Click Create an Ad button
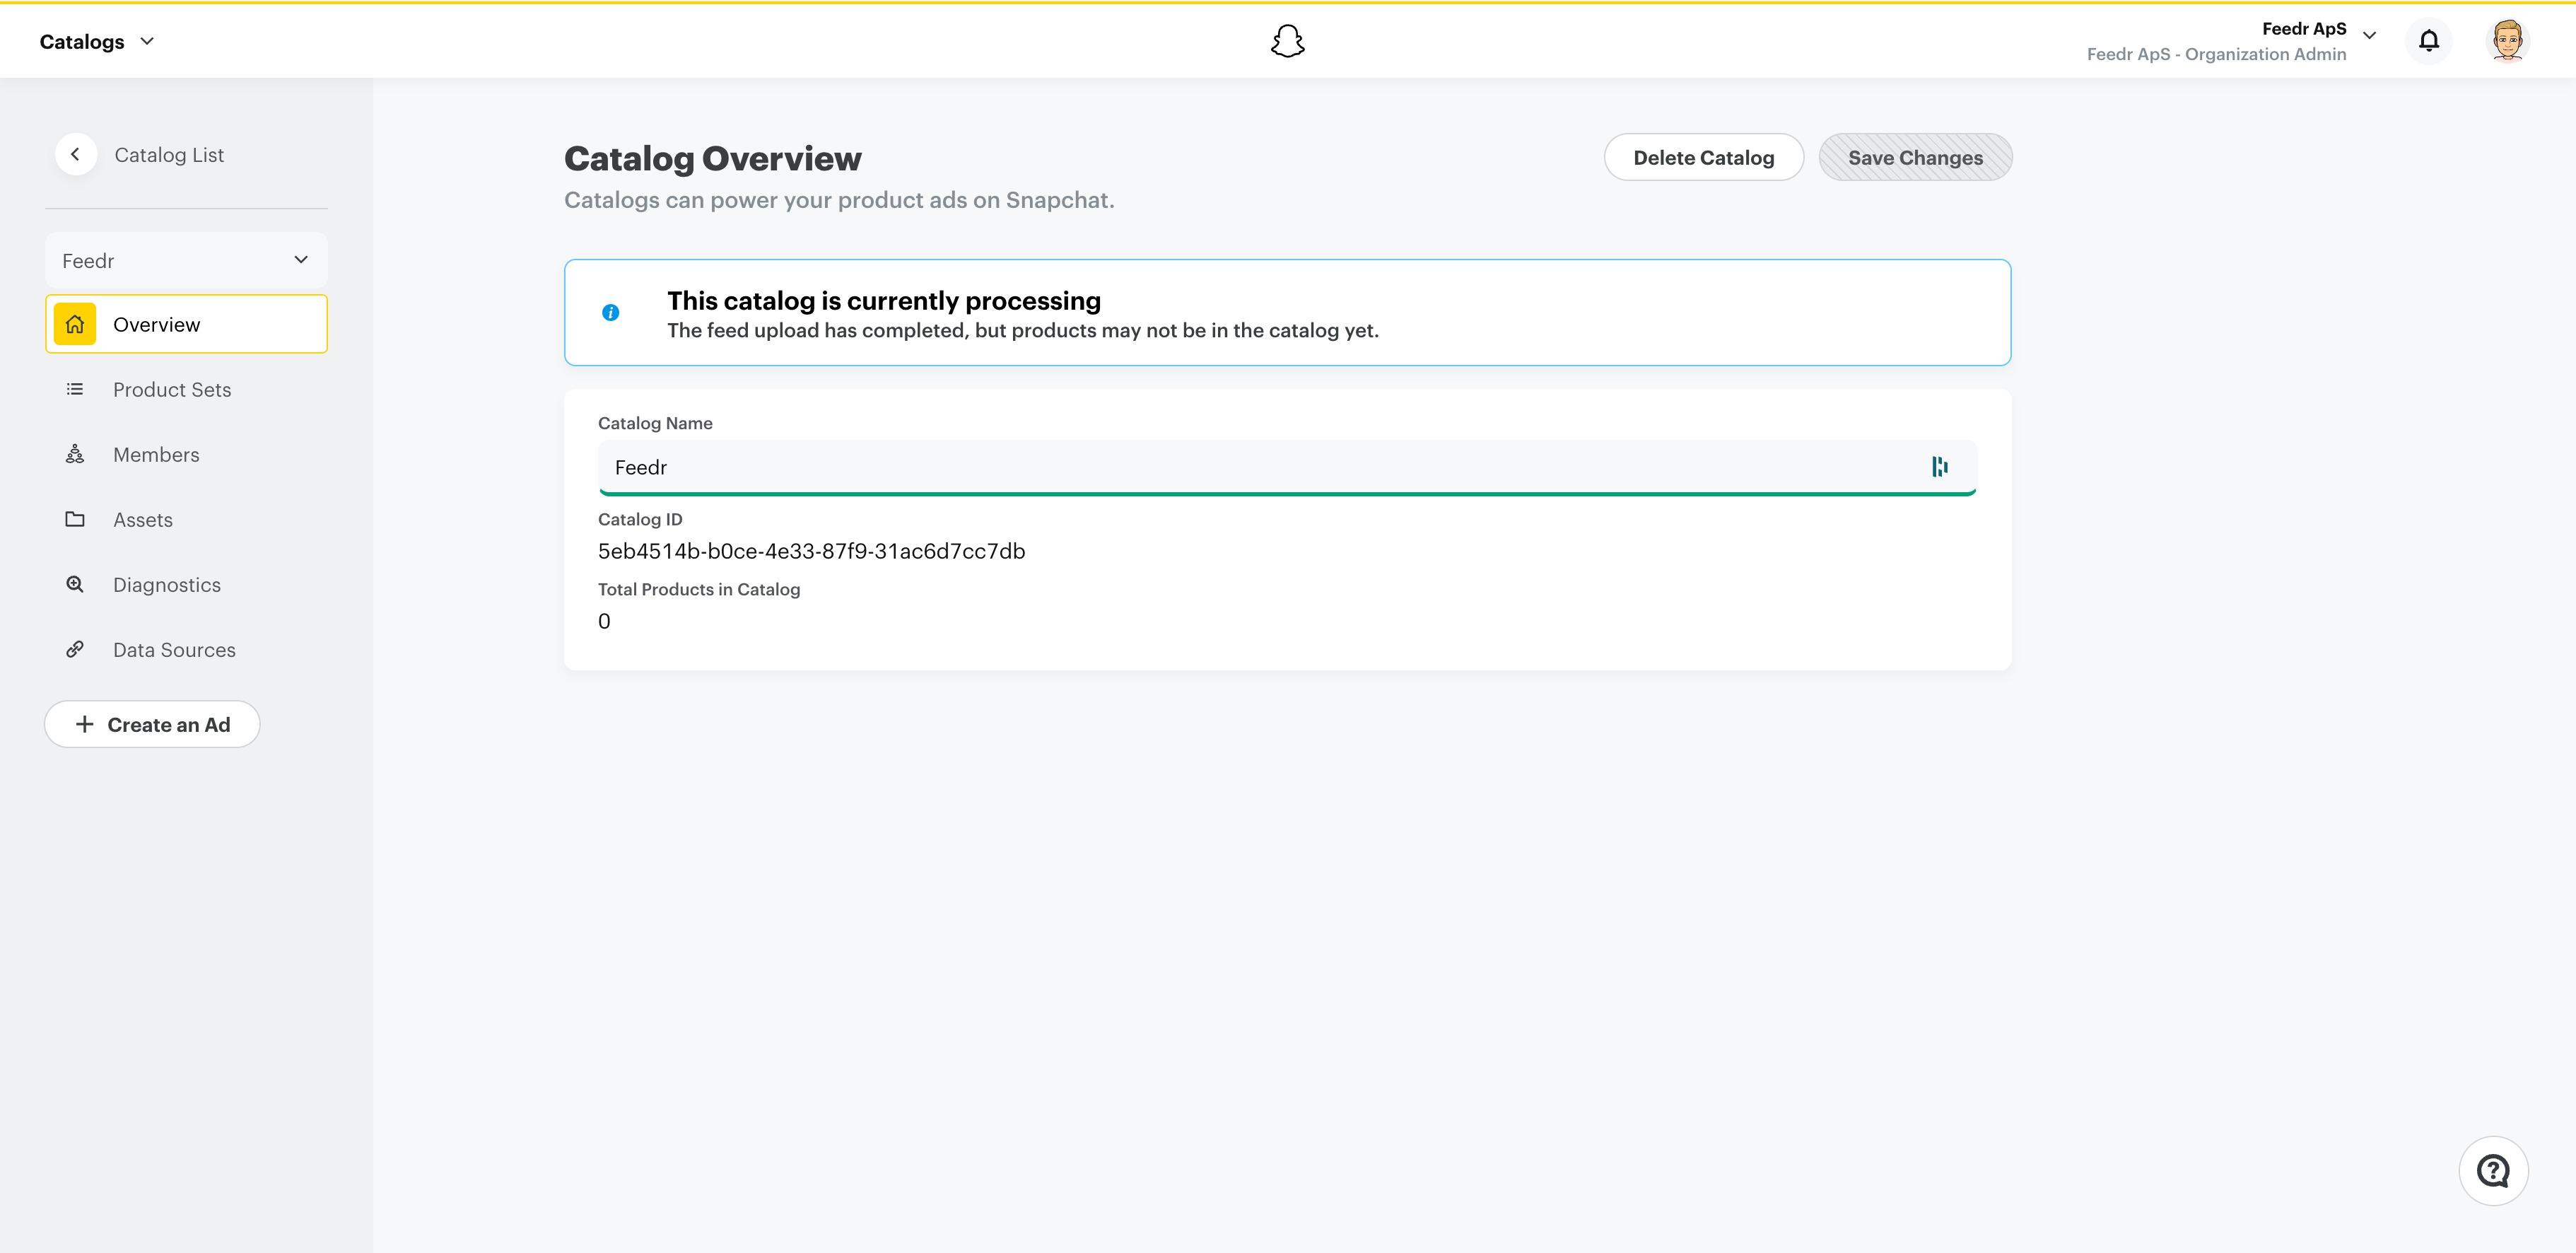 (152, 724)
